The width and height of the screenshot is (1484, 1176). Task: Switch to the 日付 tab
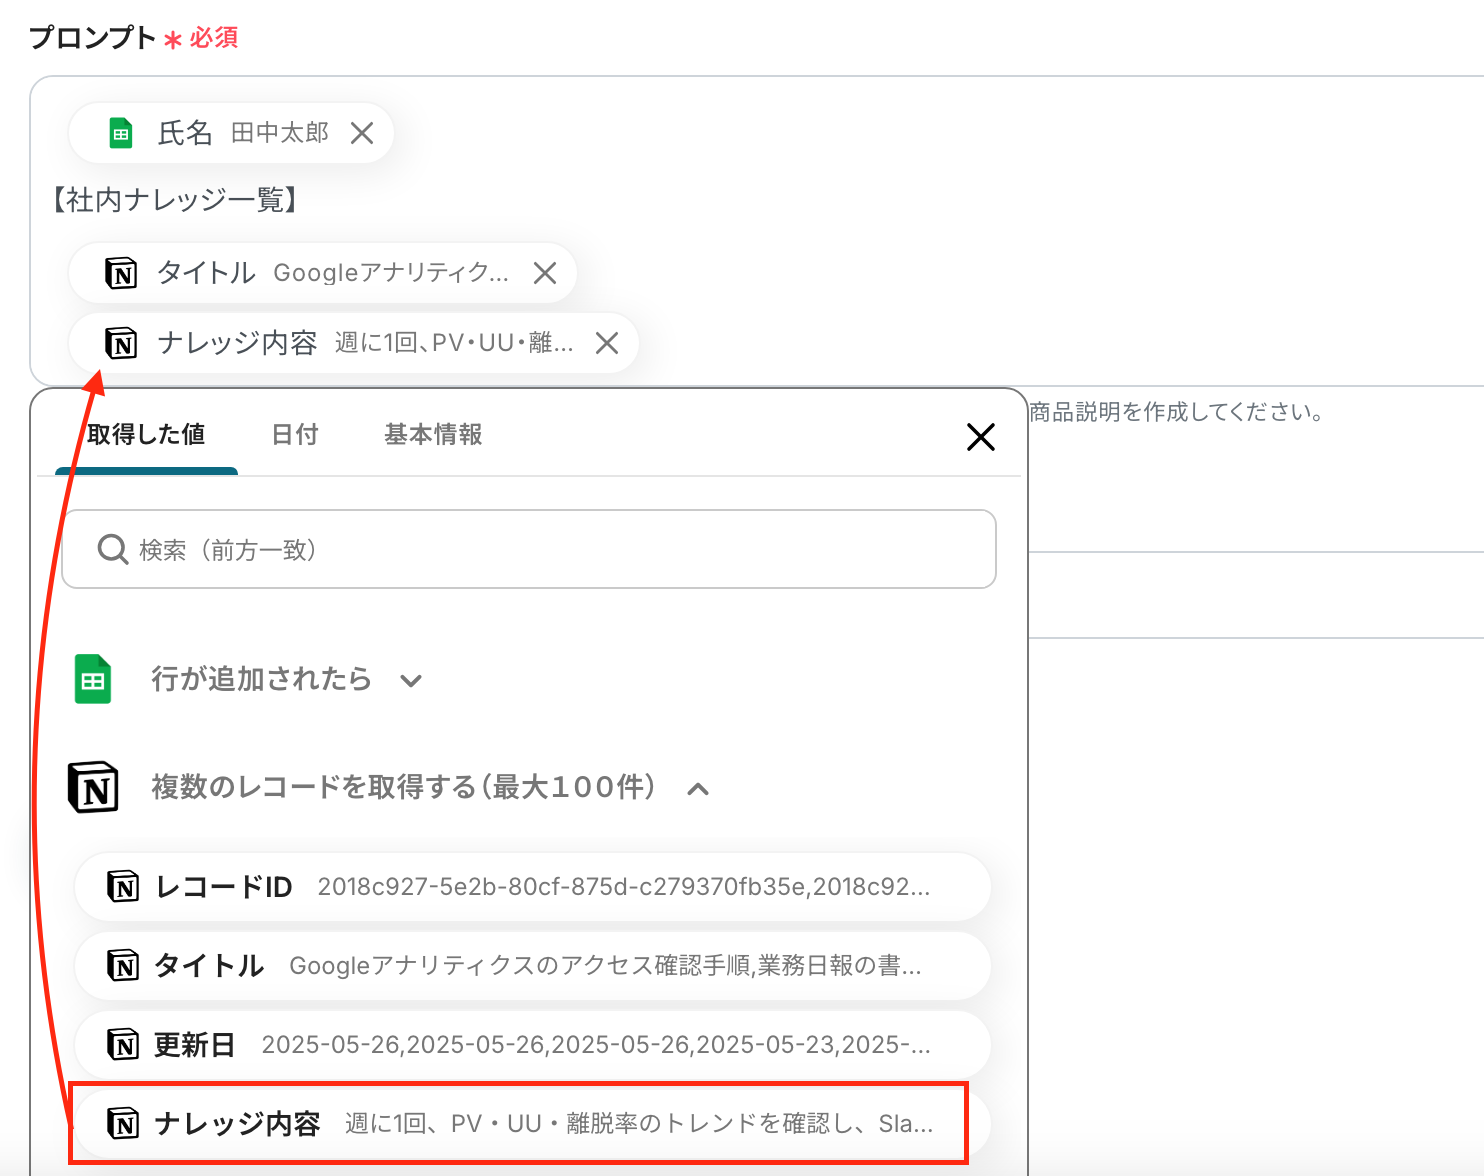(x=295, y=435)
